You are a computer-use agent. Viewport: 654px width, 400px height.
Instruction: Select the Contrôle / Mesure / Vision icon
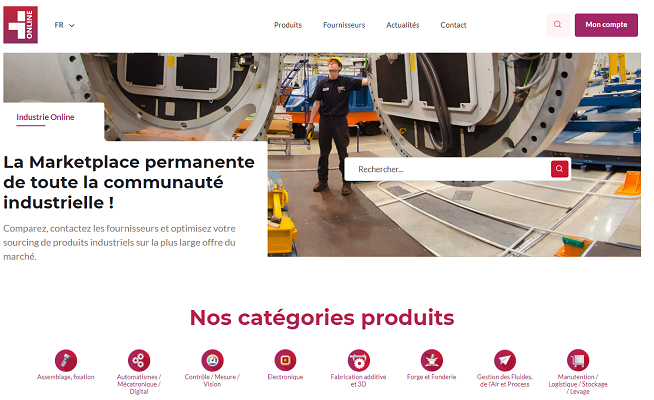coord(212,360)
